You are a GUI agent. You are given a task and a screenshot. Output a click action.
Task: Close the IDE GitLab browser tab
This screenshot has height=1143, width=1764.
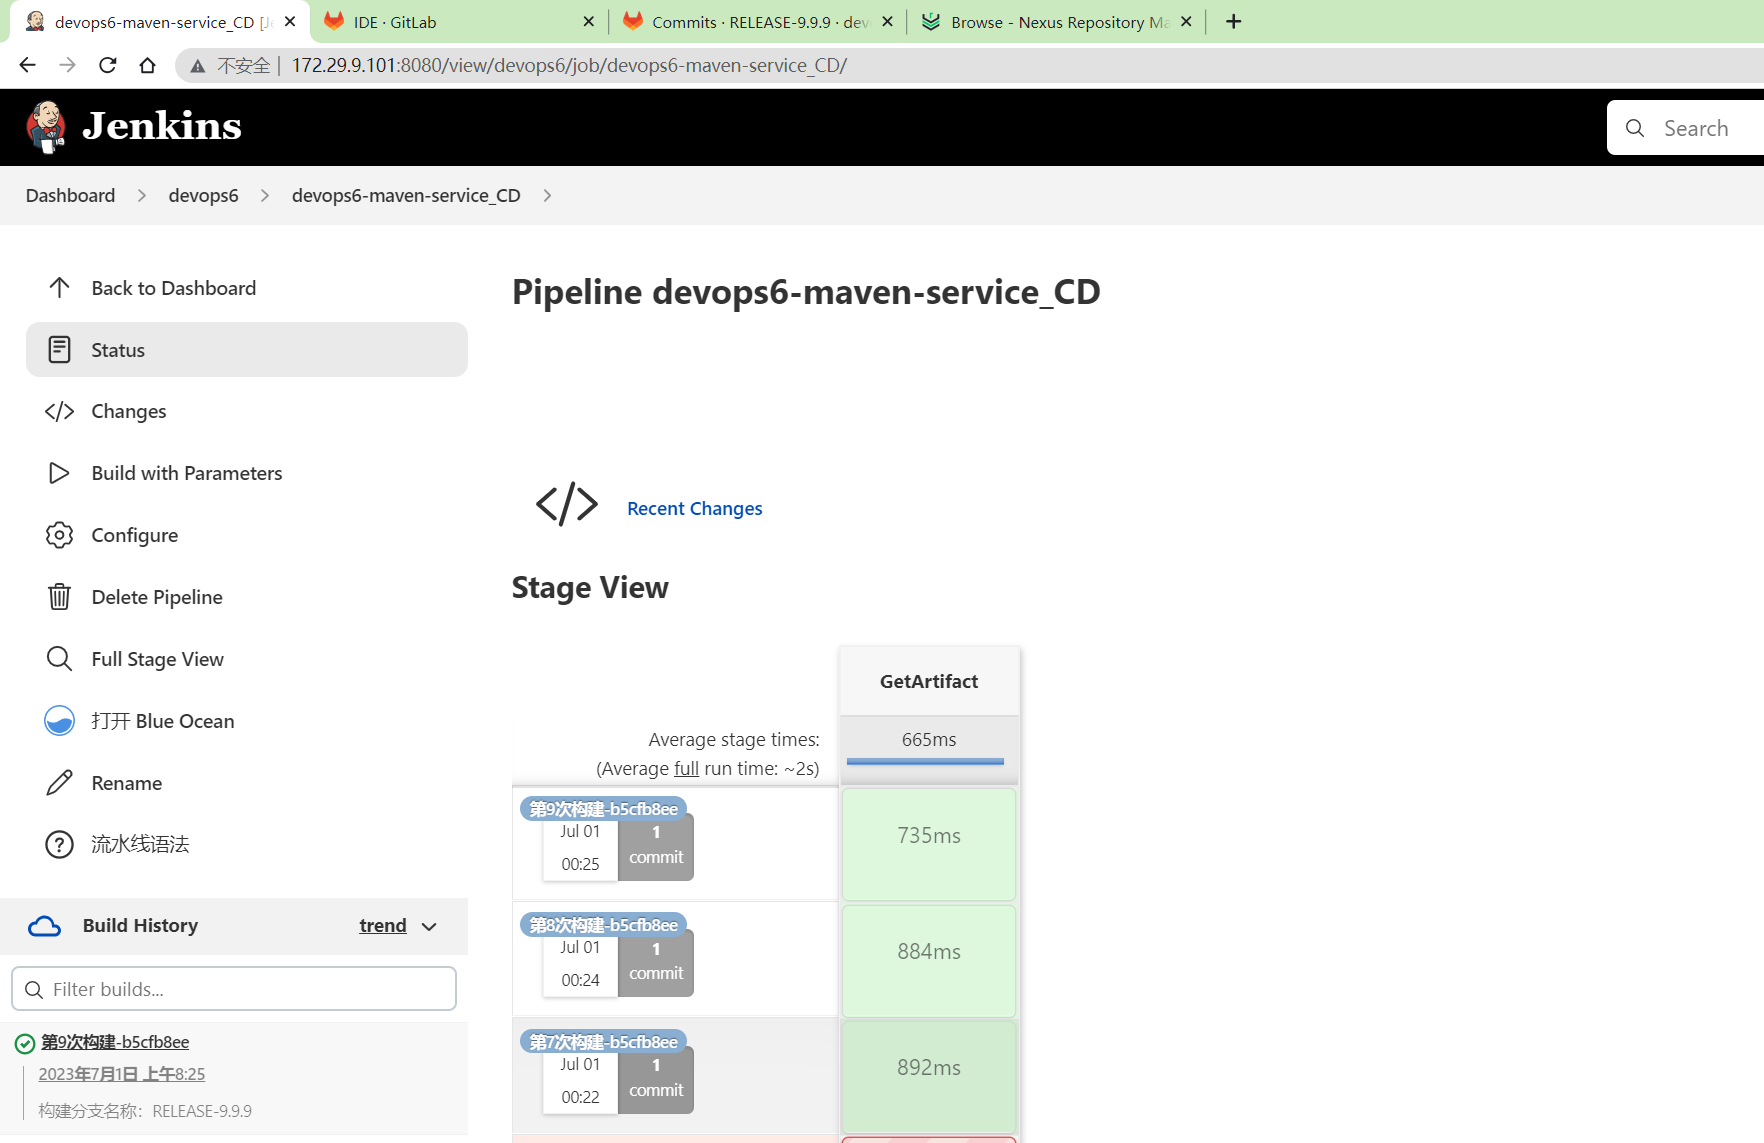coord(588,21)
